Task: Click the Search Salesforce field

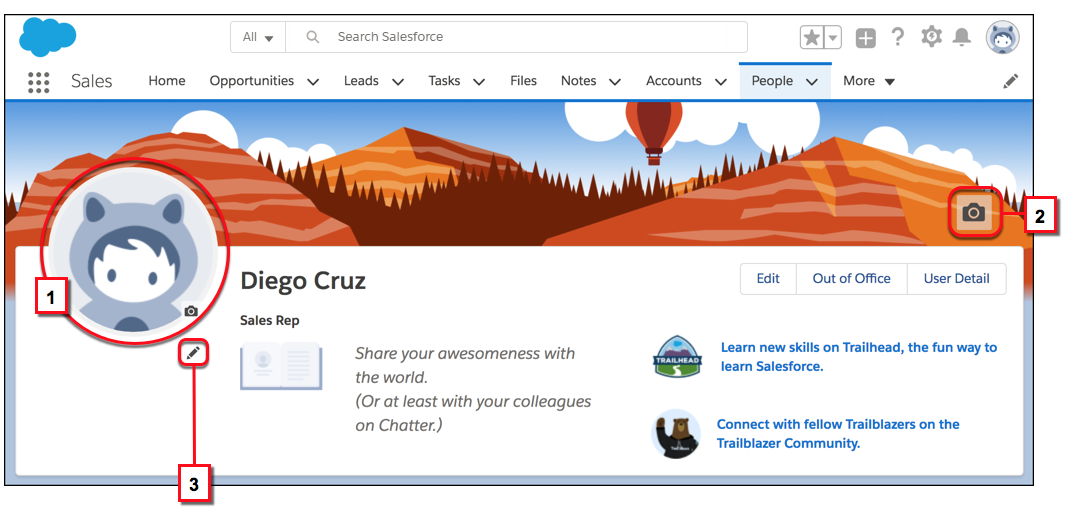Action: [516, 37]
